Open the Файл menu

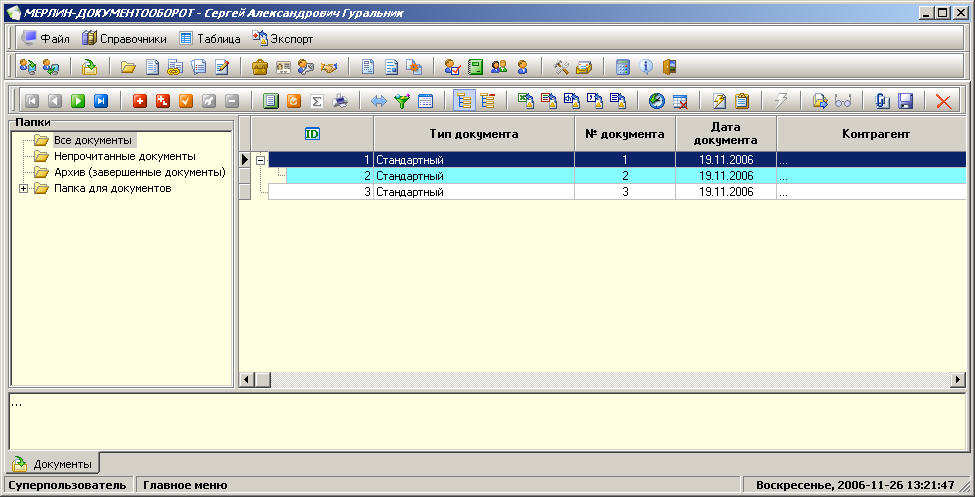[x=45, y=39]
